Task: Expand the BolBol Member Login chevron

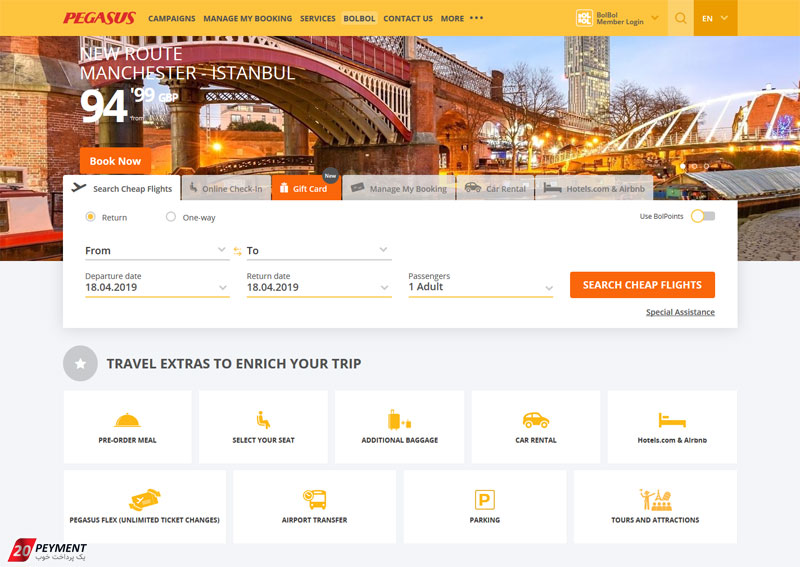Action: [655, 18]
